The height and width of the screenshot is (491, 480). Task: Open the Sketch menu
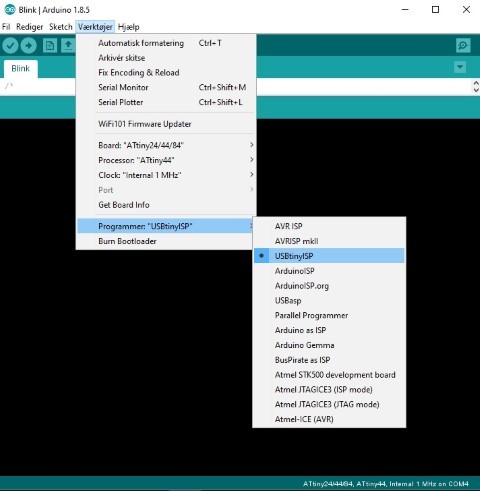pos(61,27)
